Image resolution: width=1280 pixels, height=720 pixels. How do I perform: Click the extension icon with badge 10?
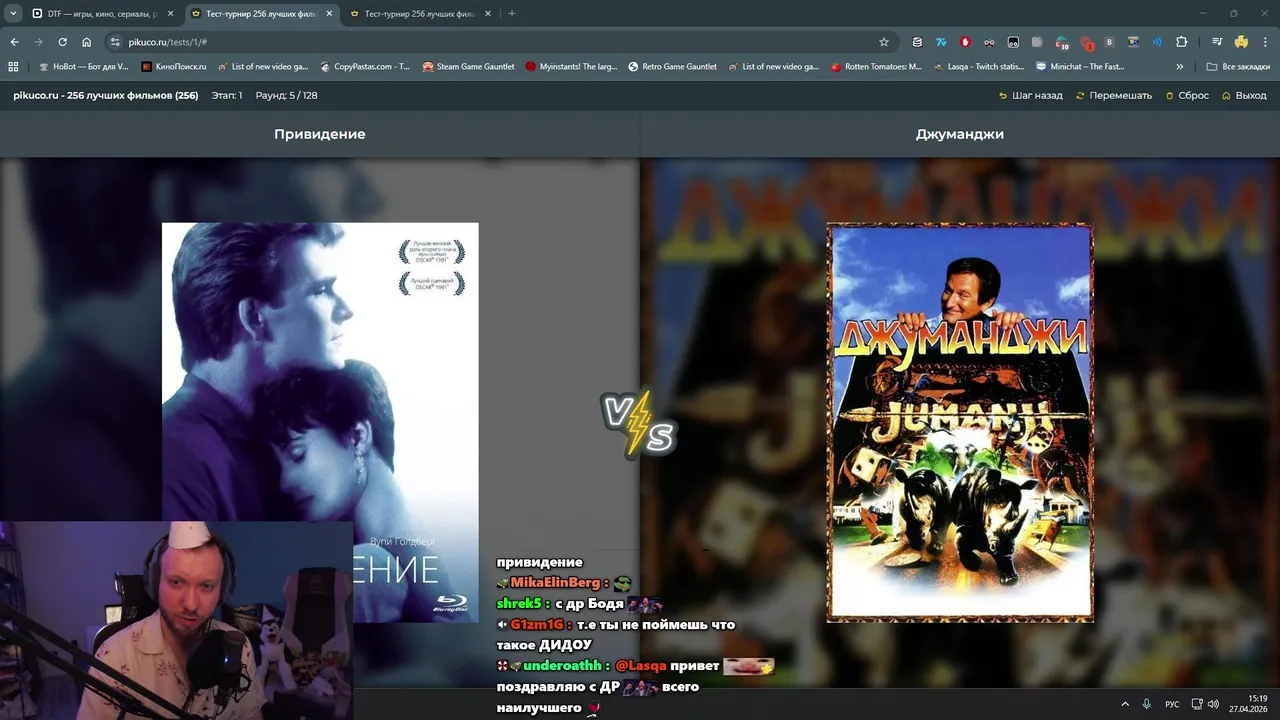coord(1062,42)
